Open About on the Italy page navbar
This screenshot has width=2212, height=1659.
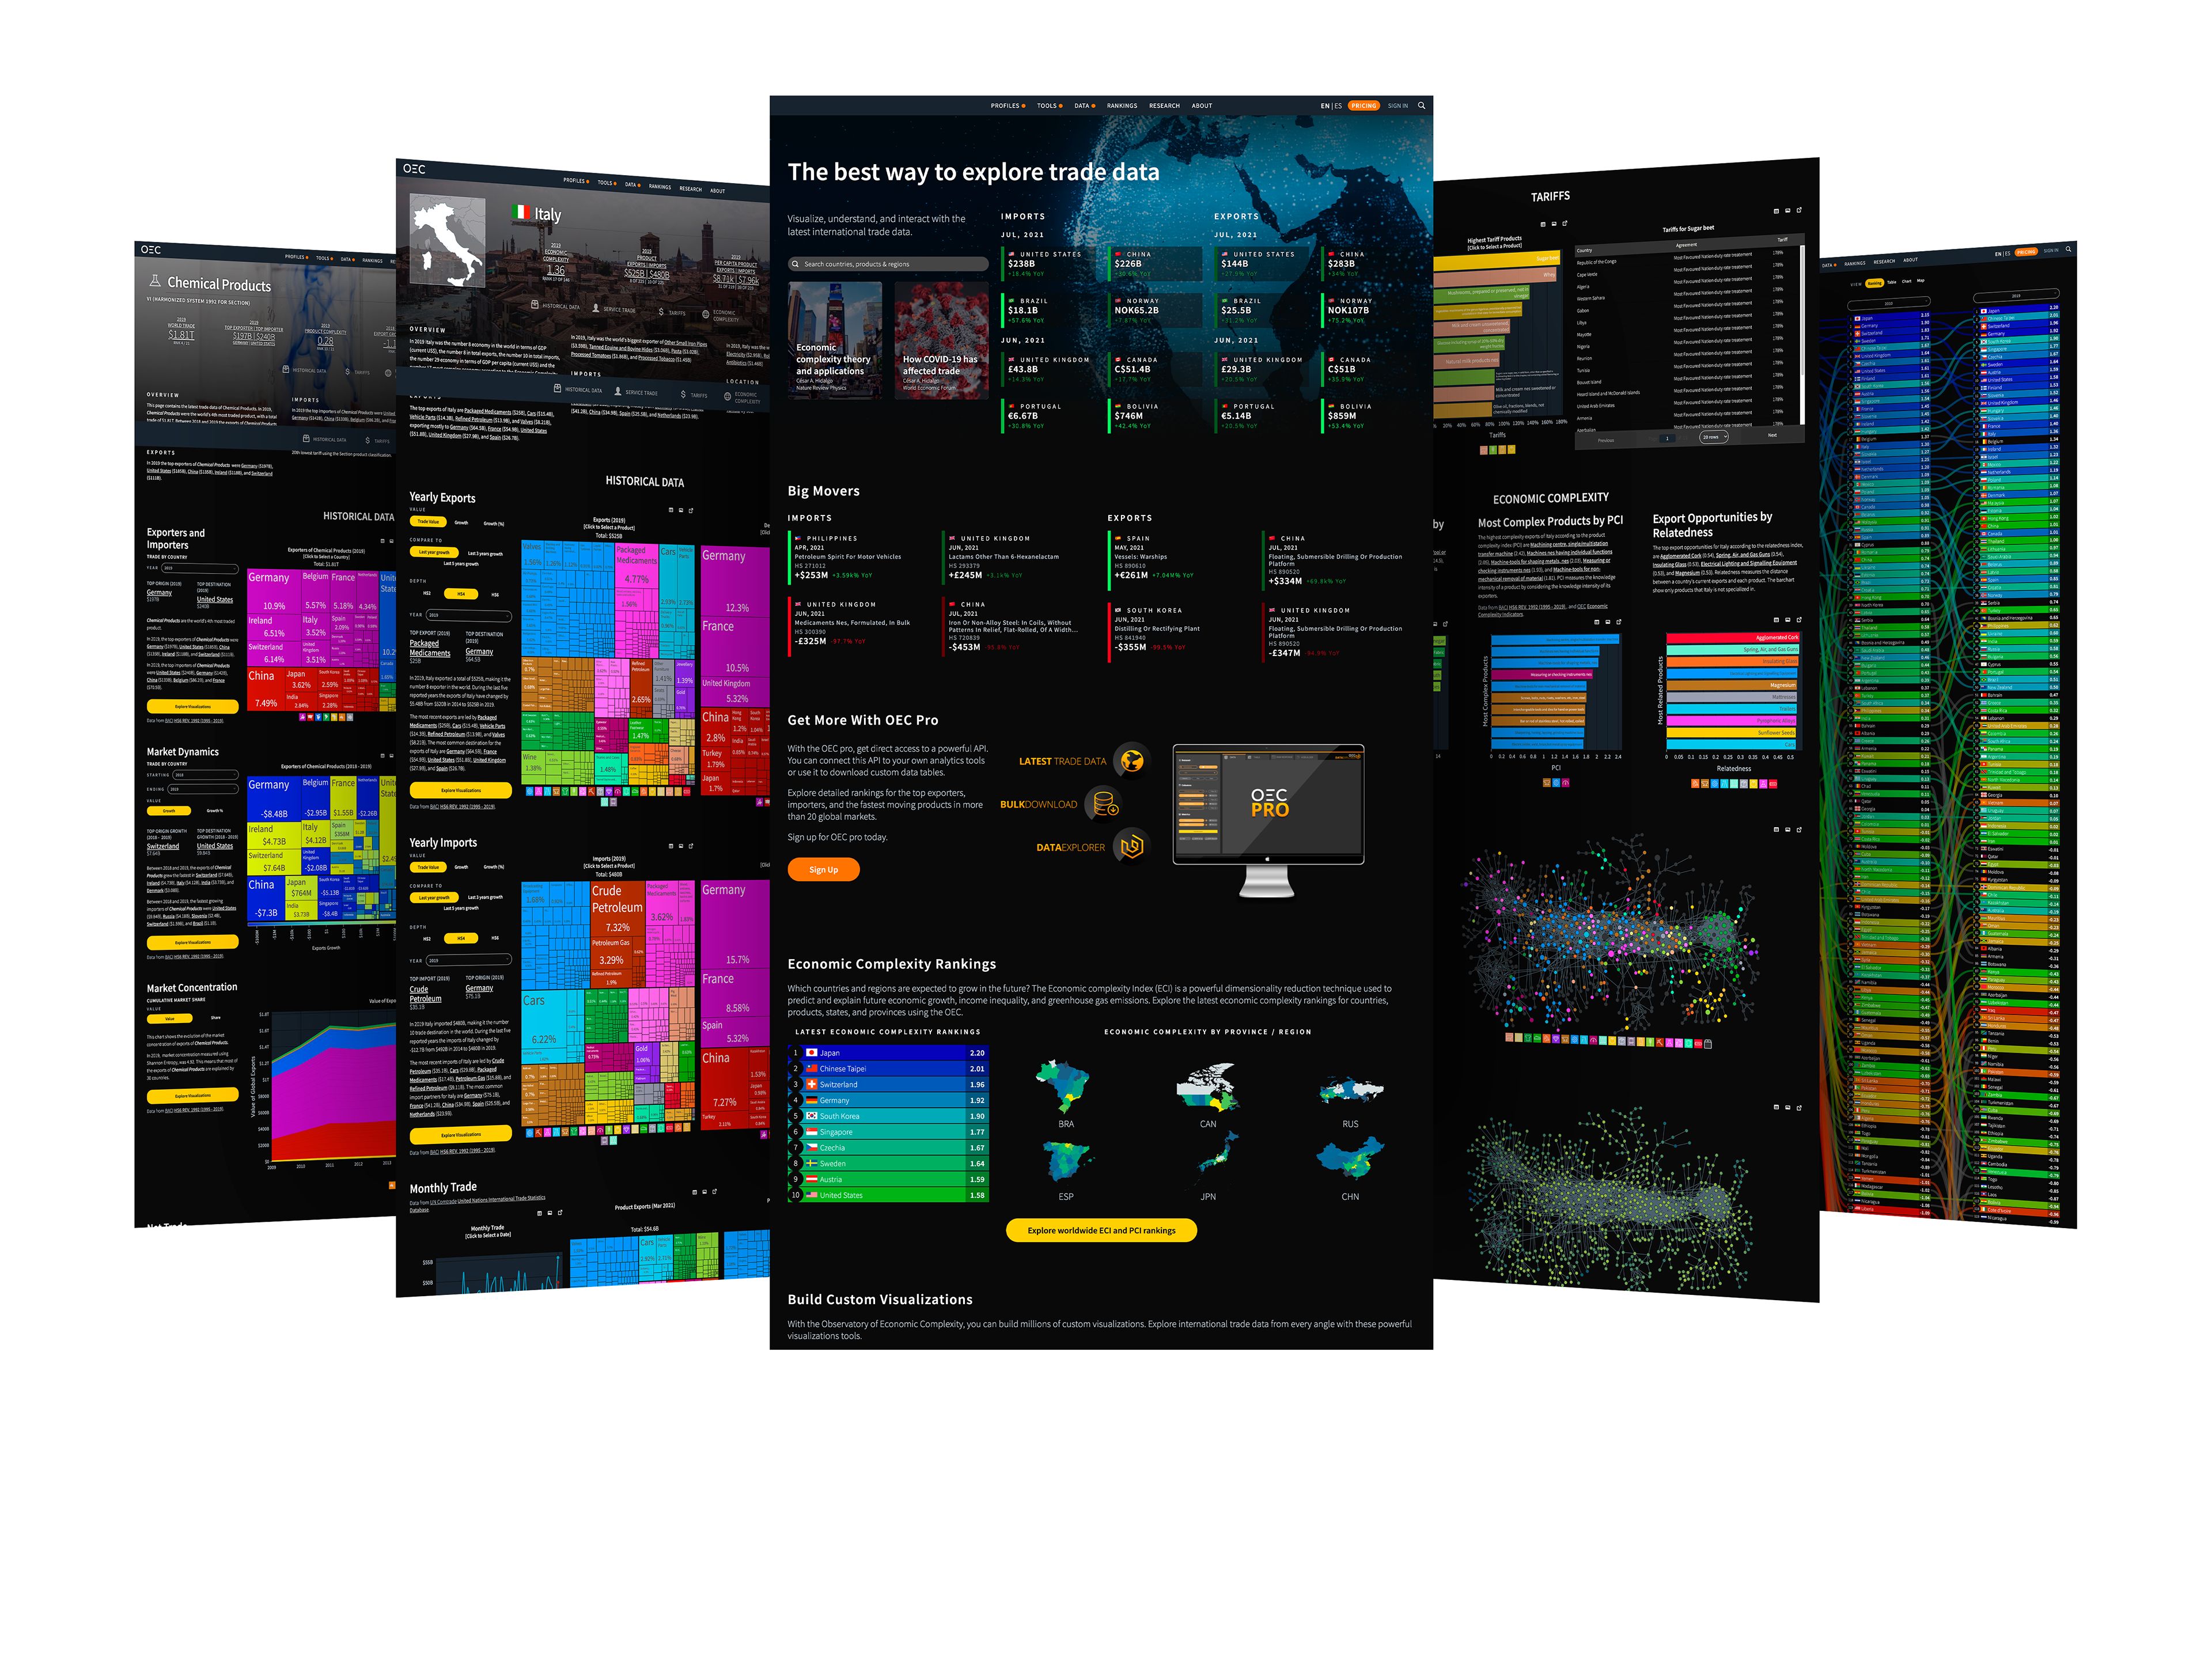(x=718, y=191)
